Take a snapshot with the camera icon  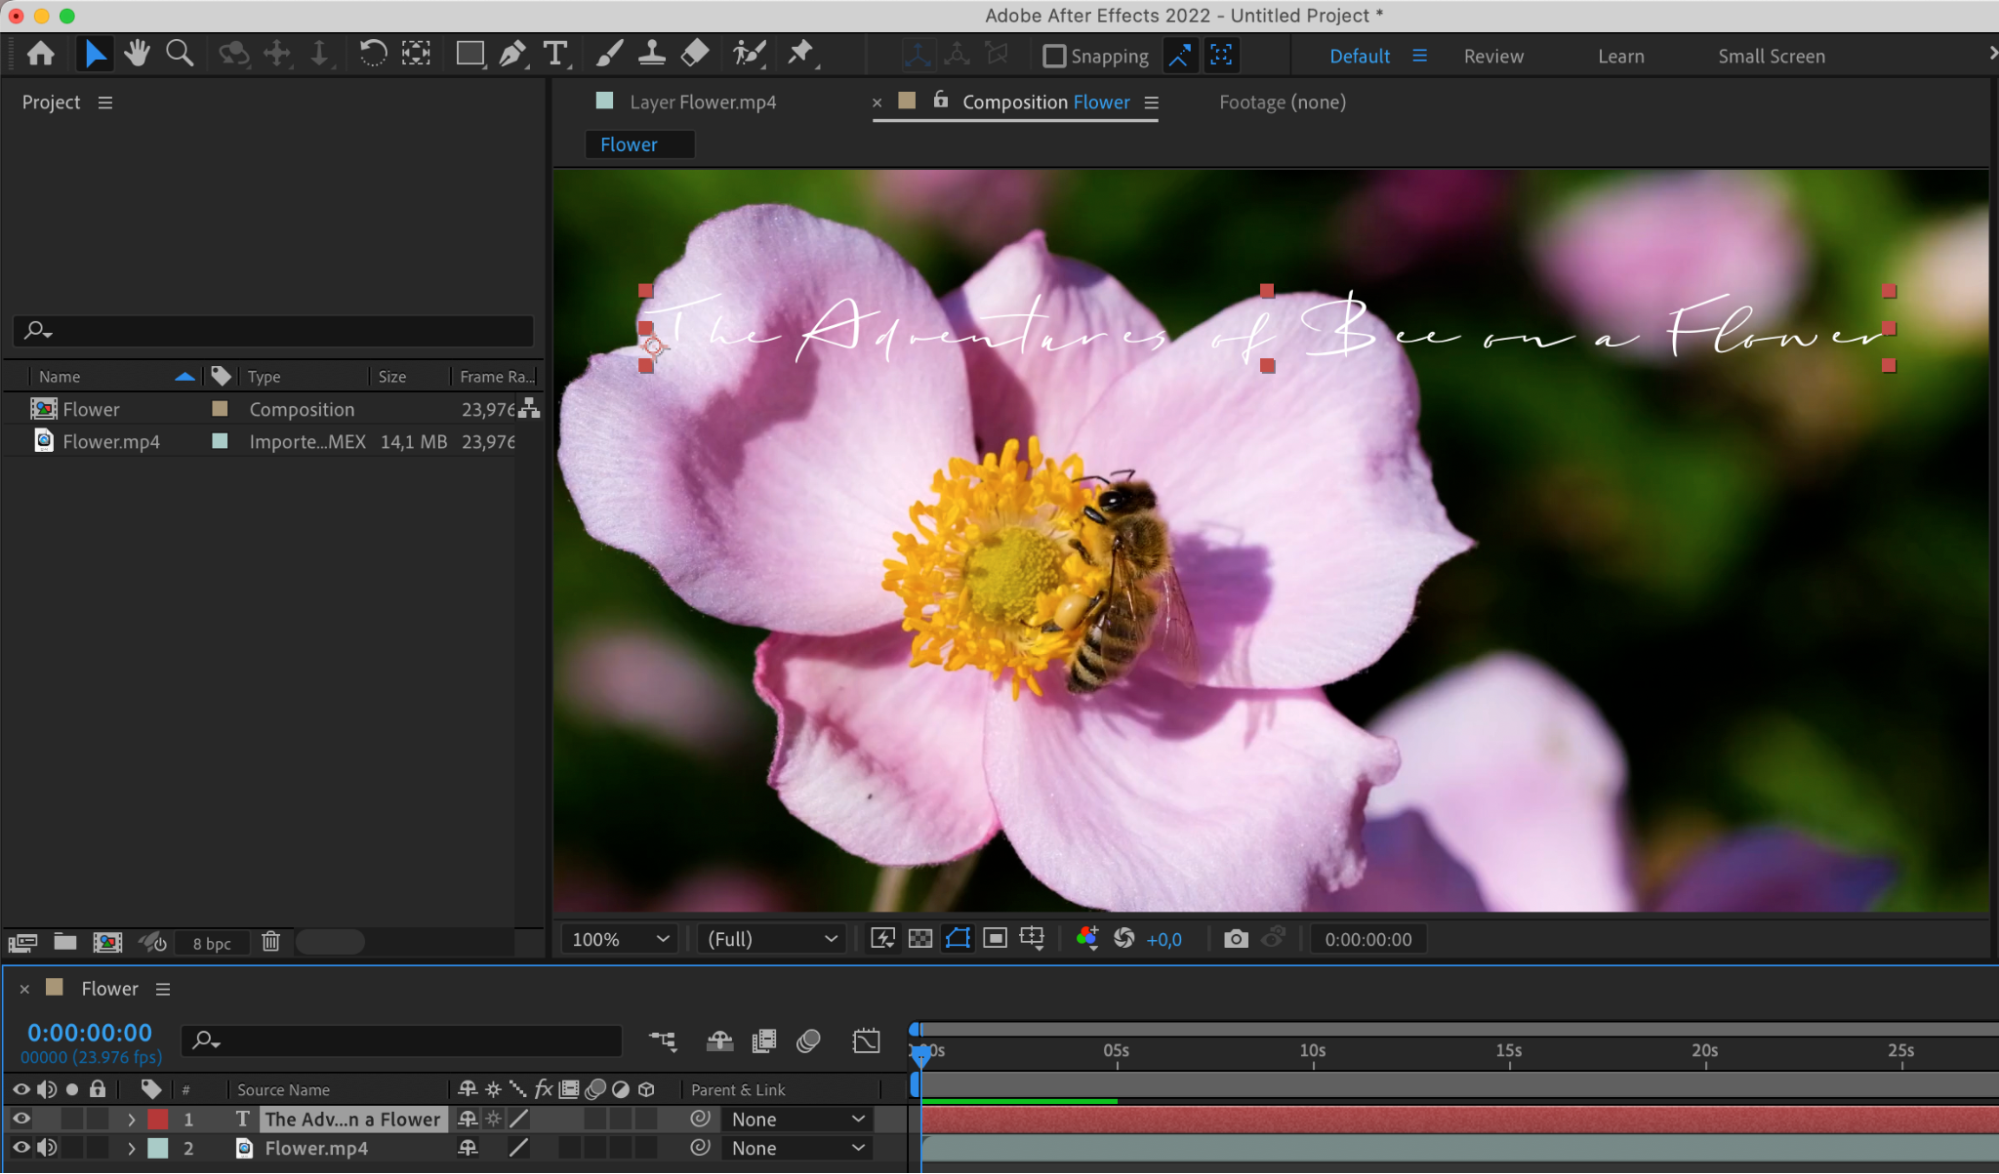click(1236, 939)
